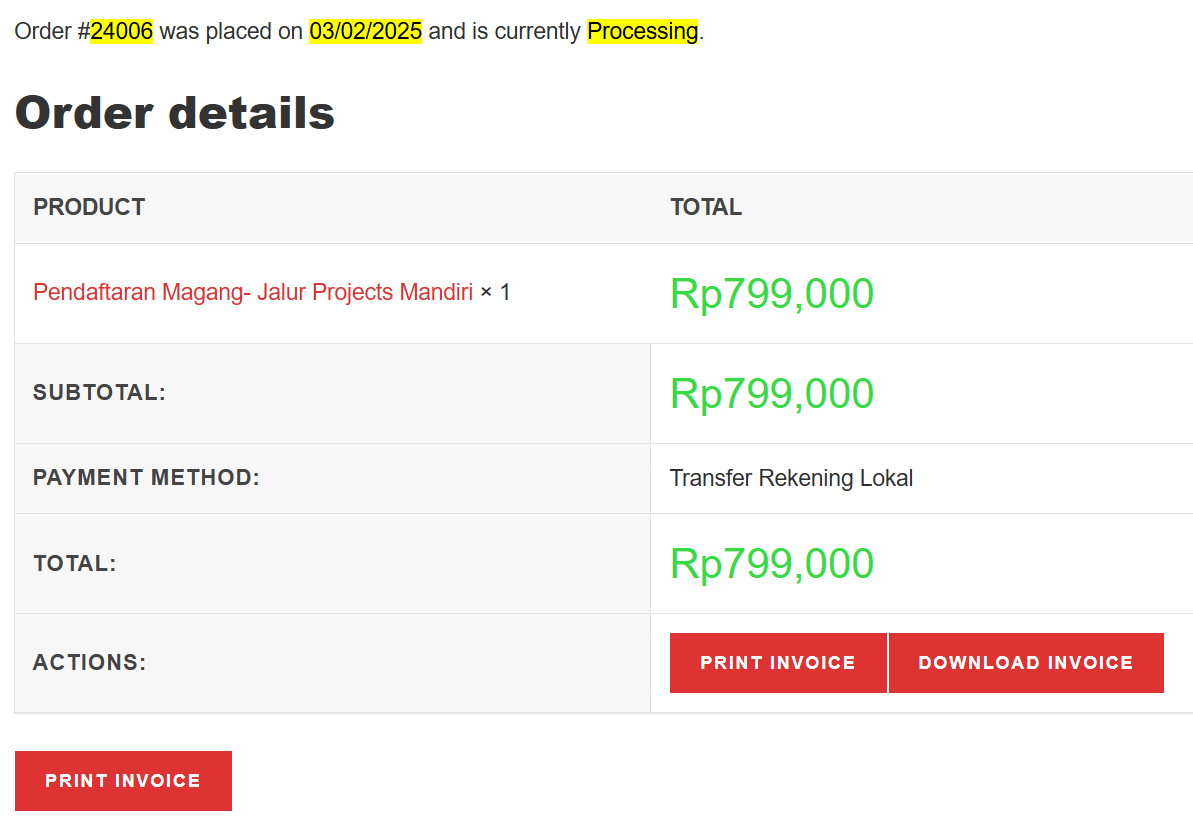This screenshot has height=827, width=1193.
Task: Click the highlighted order number 24006
Action: (x=121, y=31)
